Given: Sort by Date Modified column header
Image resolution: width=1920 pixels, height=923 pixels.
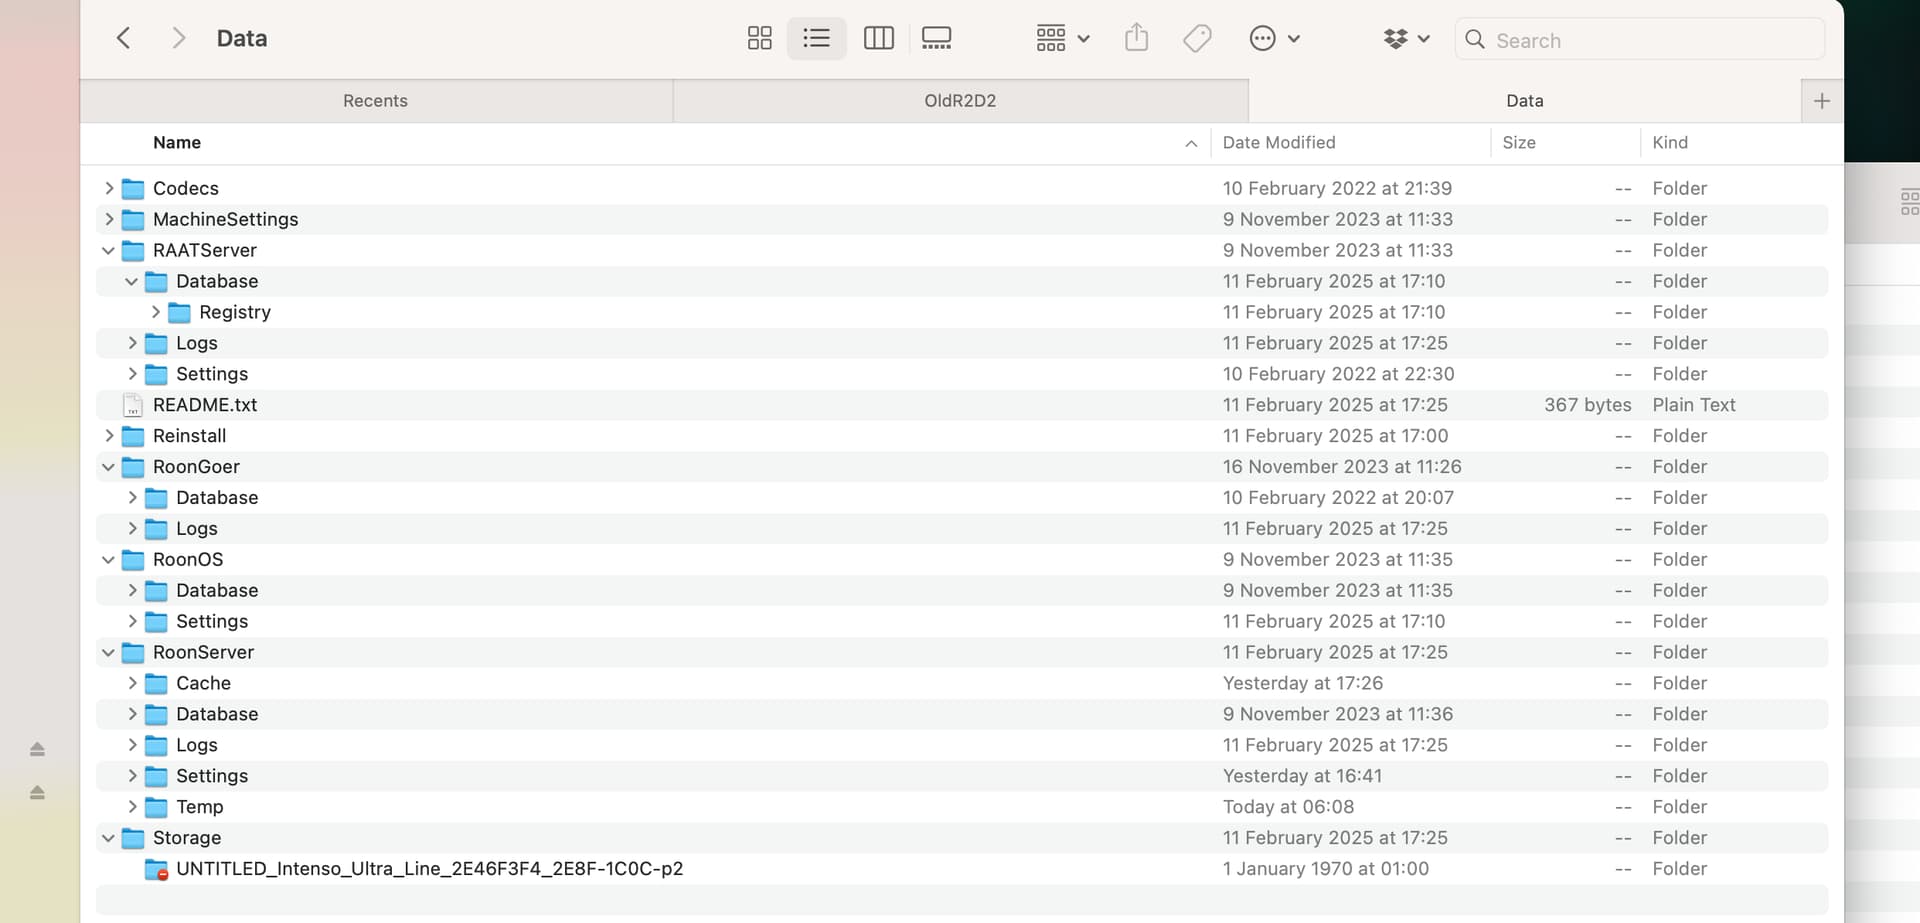Looking at the screenshot, I should (x=1279, y=142).
